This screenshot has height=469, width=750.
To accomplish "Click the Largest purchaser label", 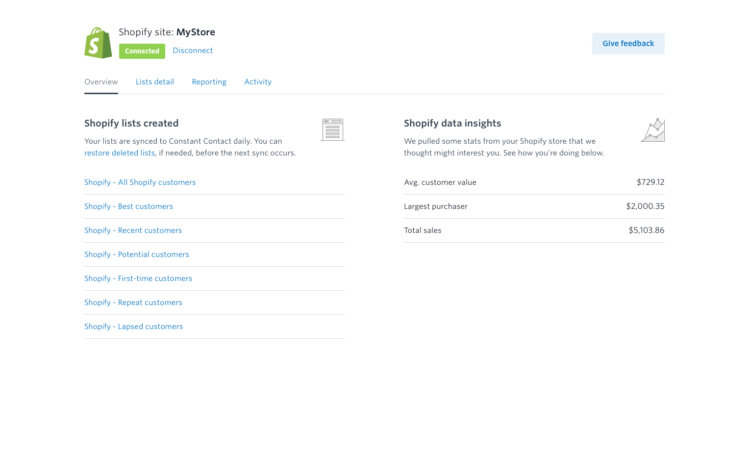I will pyautogui.click(x=436, y=206).
